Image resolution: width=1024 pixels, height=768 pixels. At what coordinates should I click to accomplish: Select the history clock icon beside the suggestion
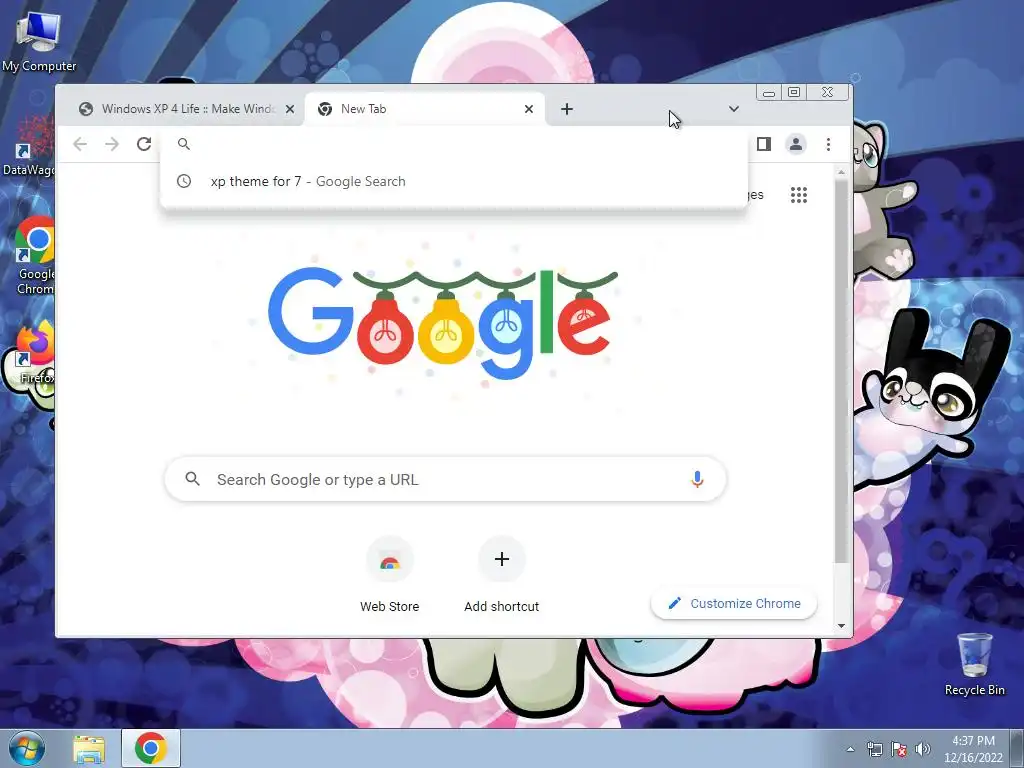(x=184, y=181)
